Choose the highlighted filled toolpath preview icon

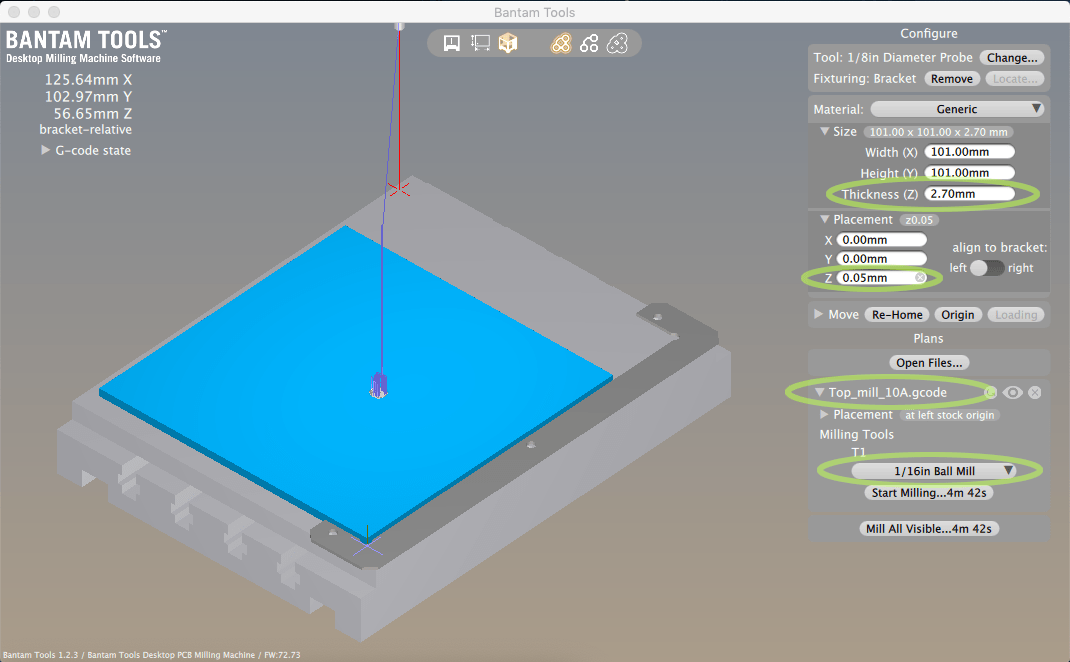[x=561, y=44]
